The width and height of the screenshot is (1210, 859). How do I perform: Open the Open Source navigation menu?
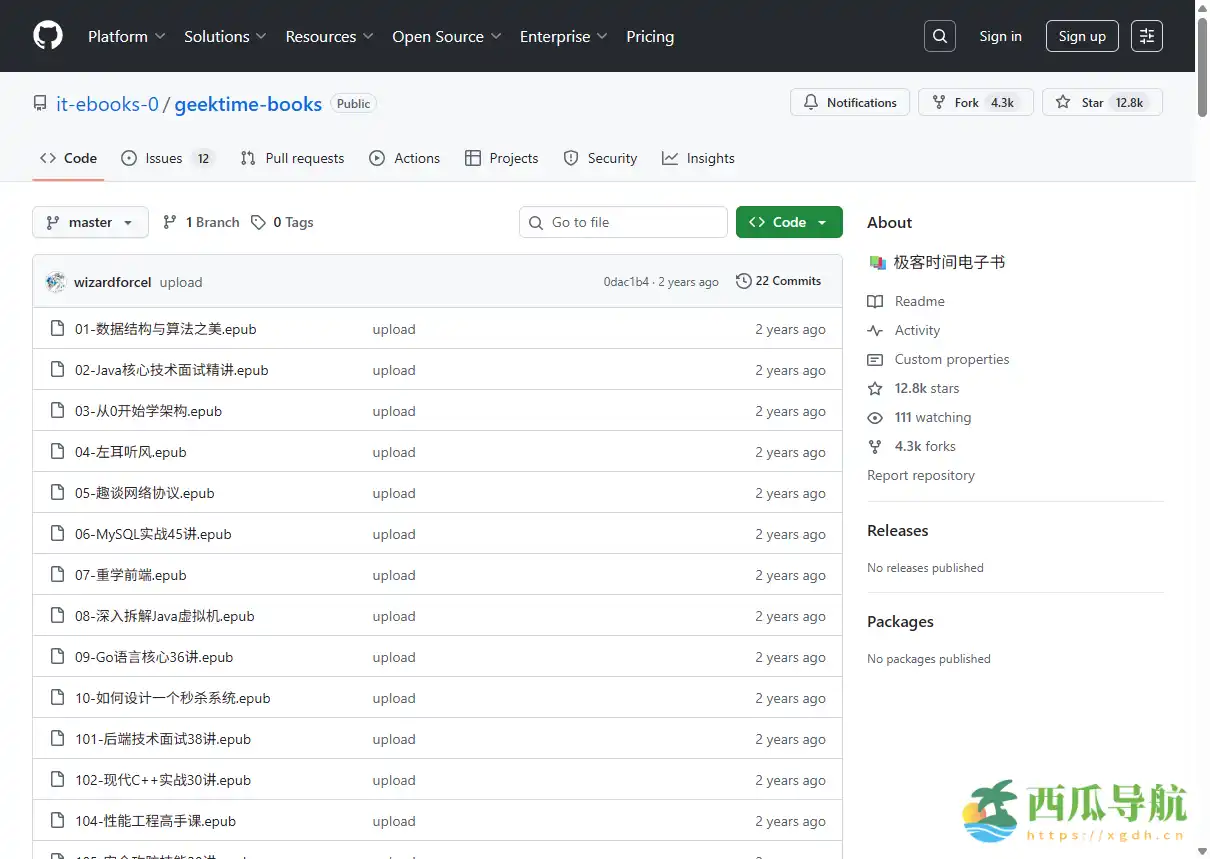click(x=446, y=36)
